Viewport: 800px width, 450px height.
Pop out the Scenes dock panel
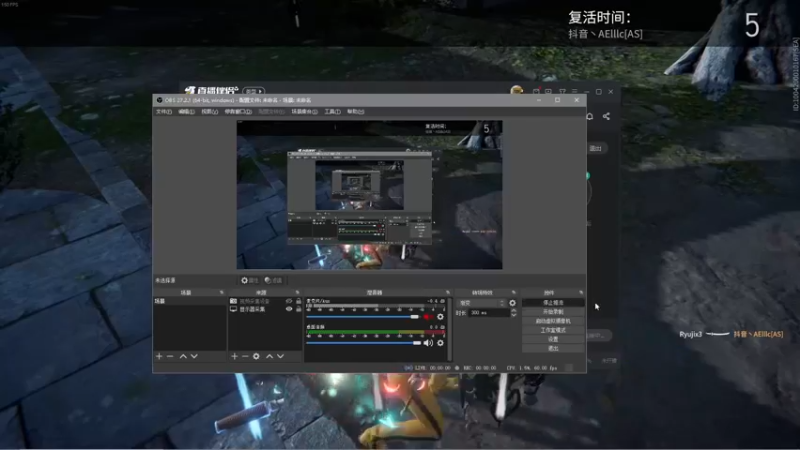[x=221, y=292]
